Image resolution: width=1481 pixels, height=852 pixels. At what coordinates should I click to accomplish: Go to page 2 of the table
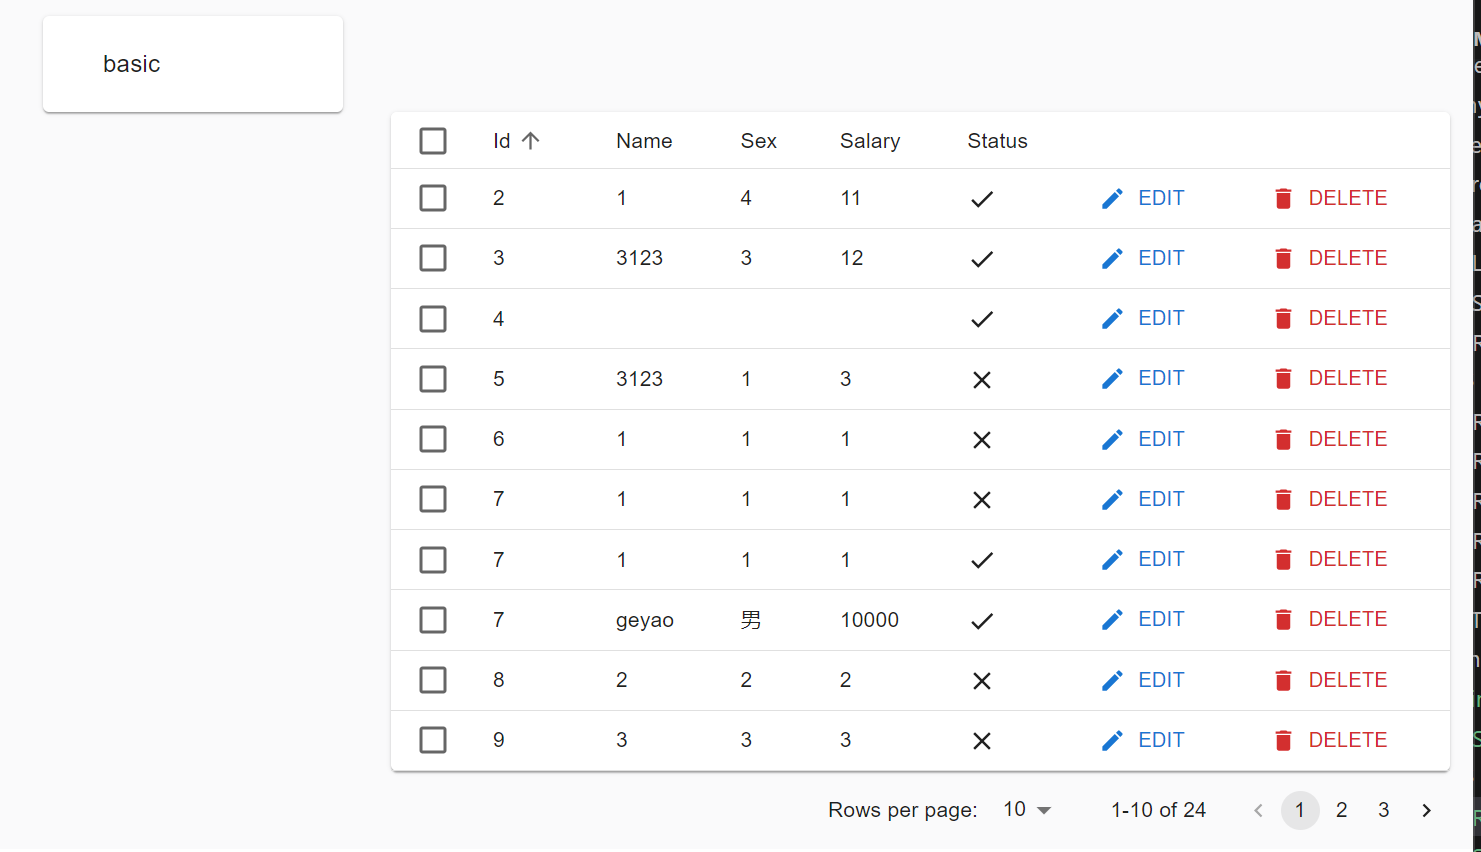(x=1342, y=810)
